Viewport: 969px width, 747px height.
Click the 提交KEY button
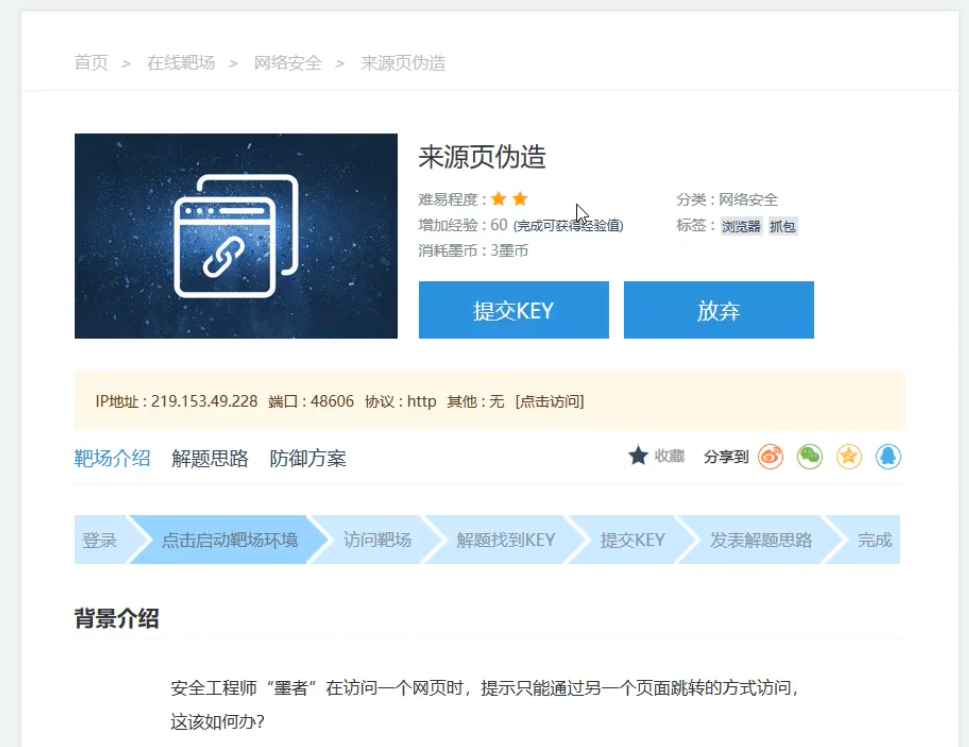pyautogui.click(x=513, y=310)
